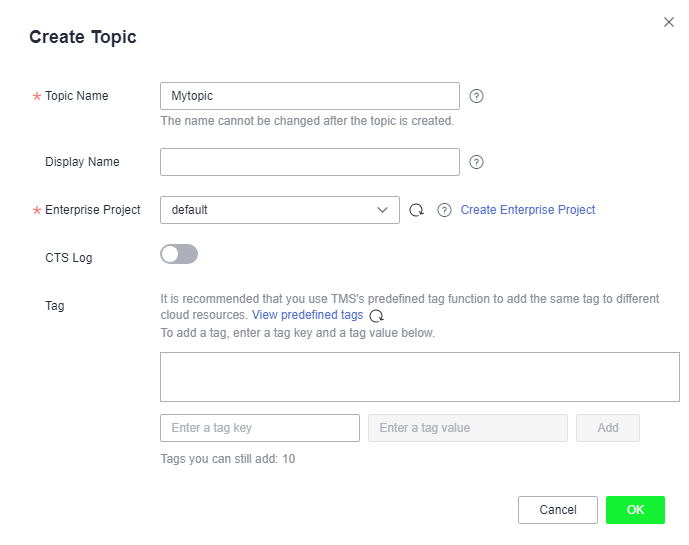Enable the CTS Log switch

(179, 254)
